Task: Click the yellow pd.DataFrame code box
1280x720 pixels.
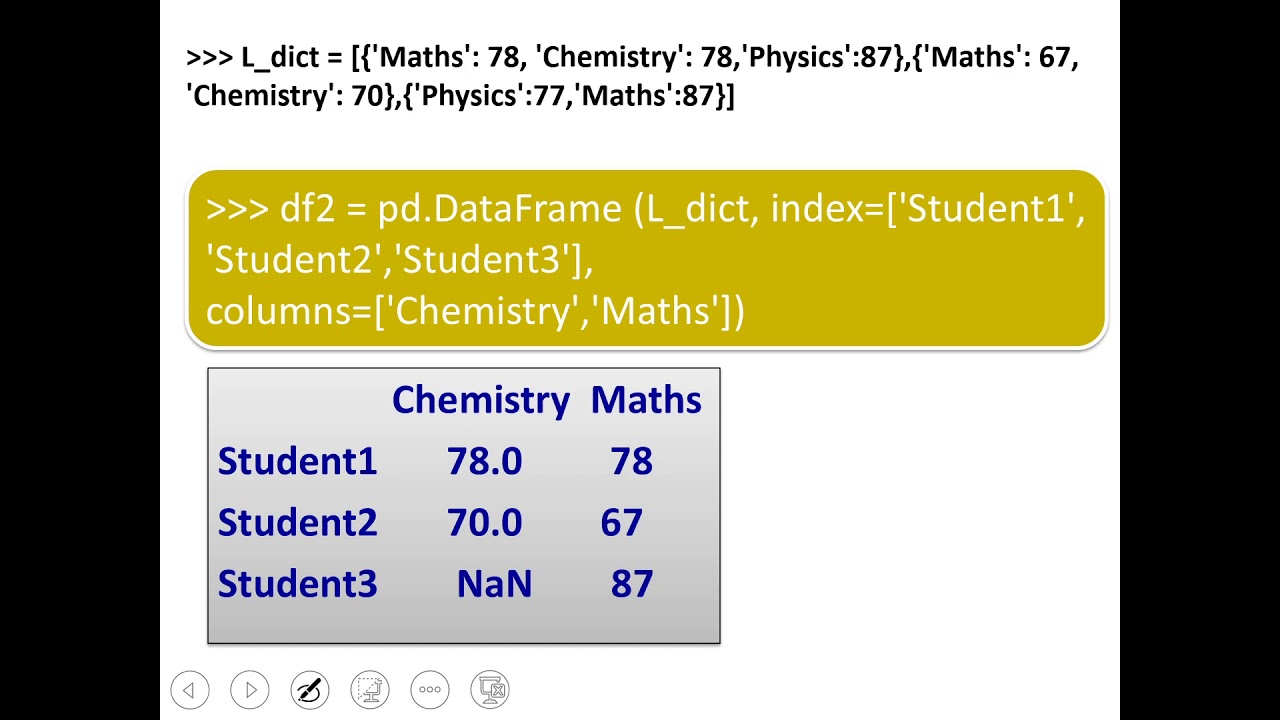Action: pos(646,259)
